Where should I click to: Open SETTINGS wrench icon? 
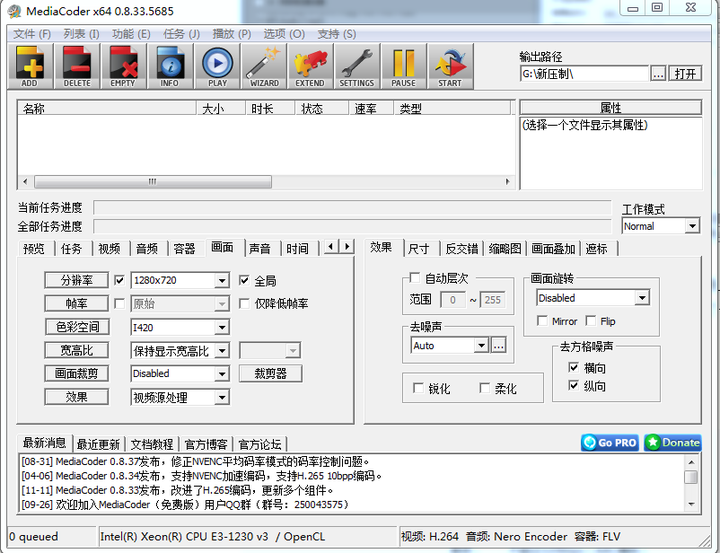[357, 66]
